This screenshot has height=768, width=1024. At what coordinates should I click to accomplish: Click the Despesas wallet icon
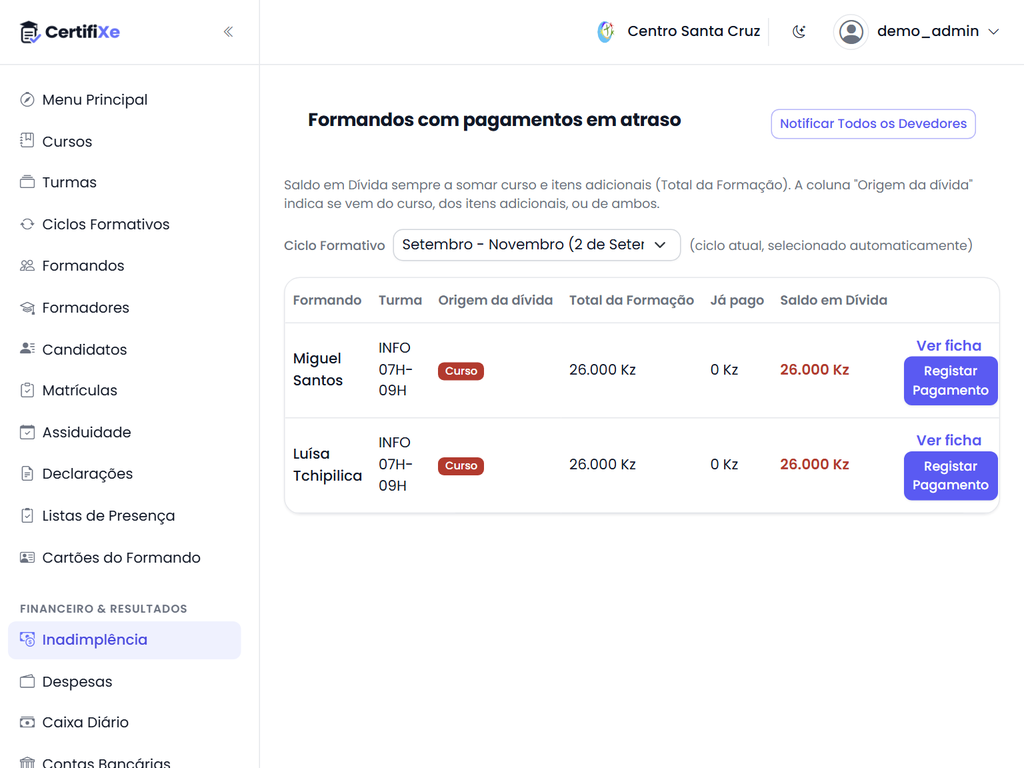[x=27, y=681]
